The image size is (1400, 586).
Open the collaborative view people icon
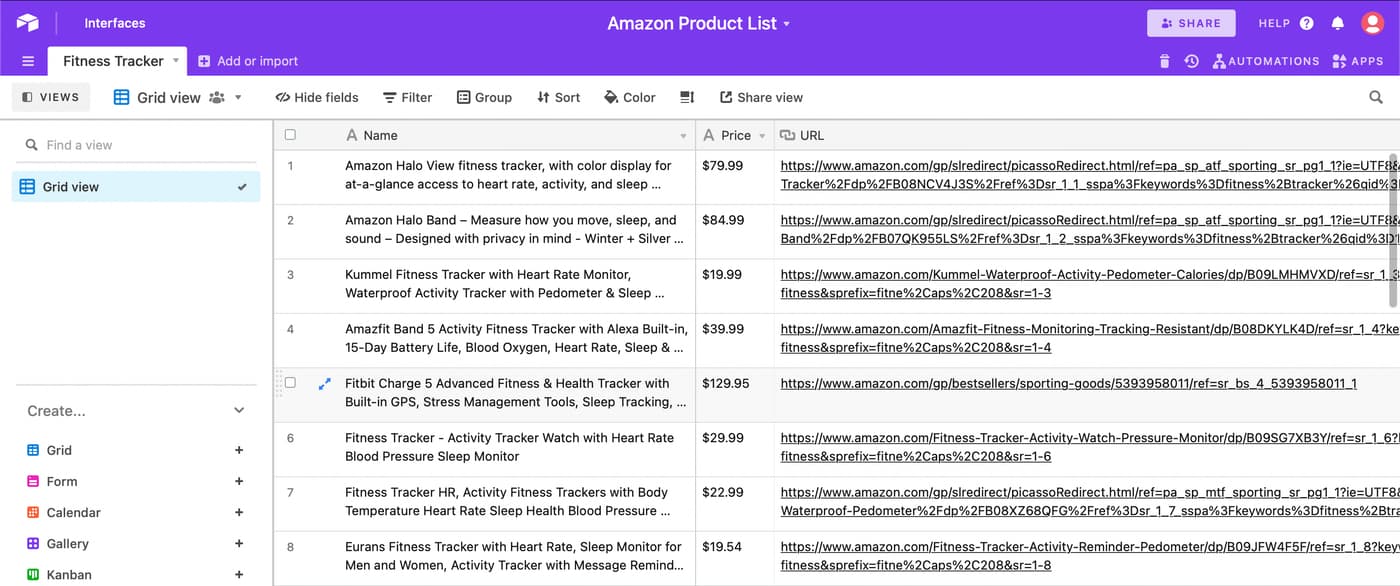217,97
